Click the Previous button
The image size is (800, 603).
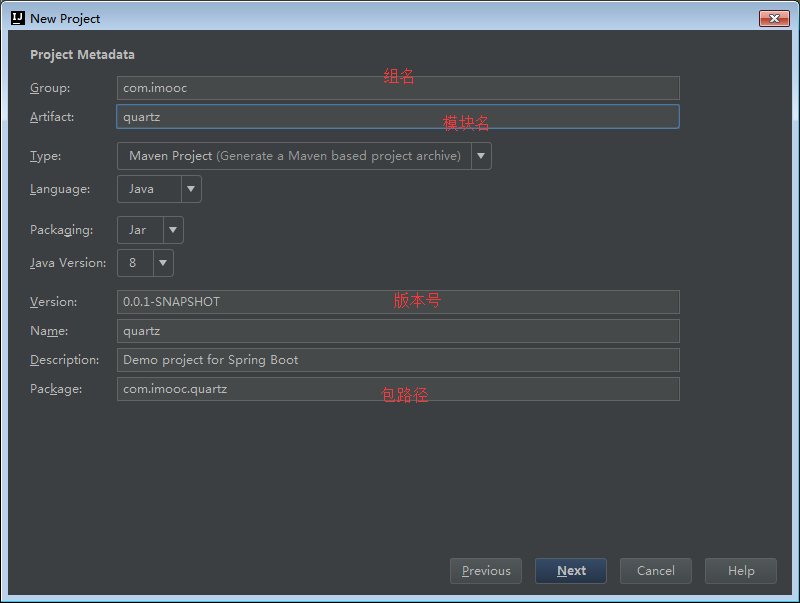click(485, 570)
